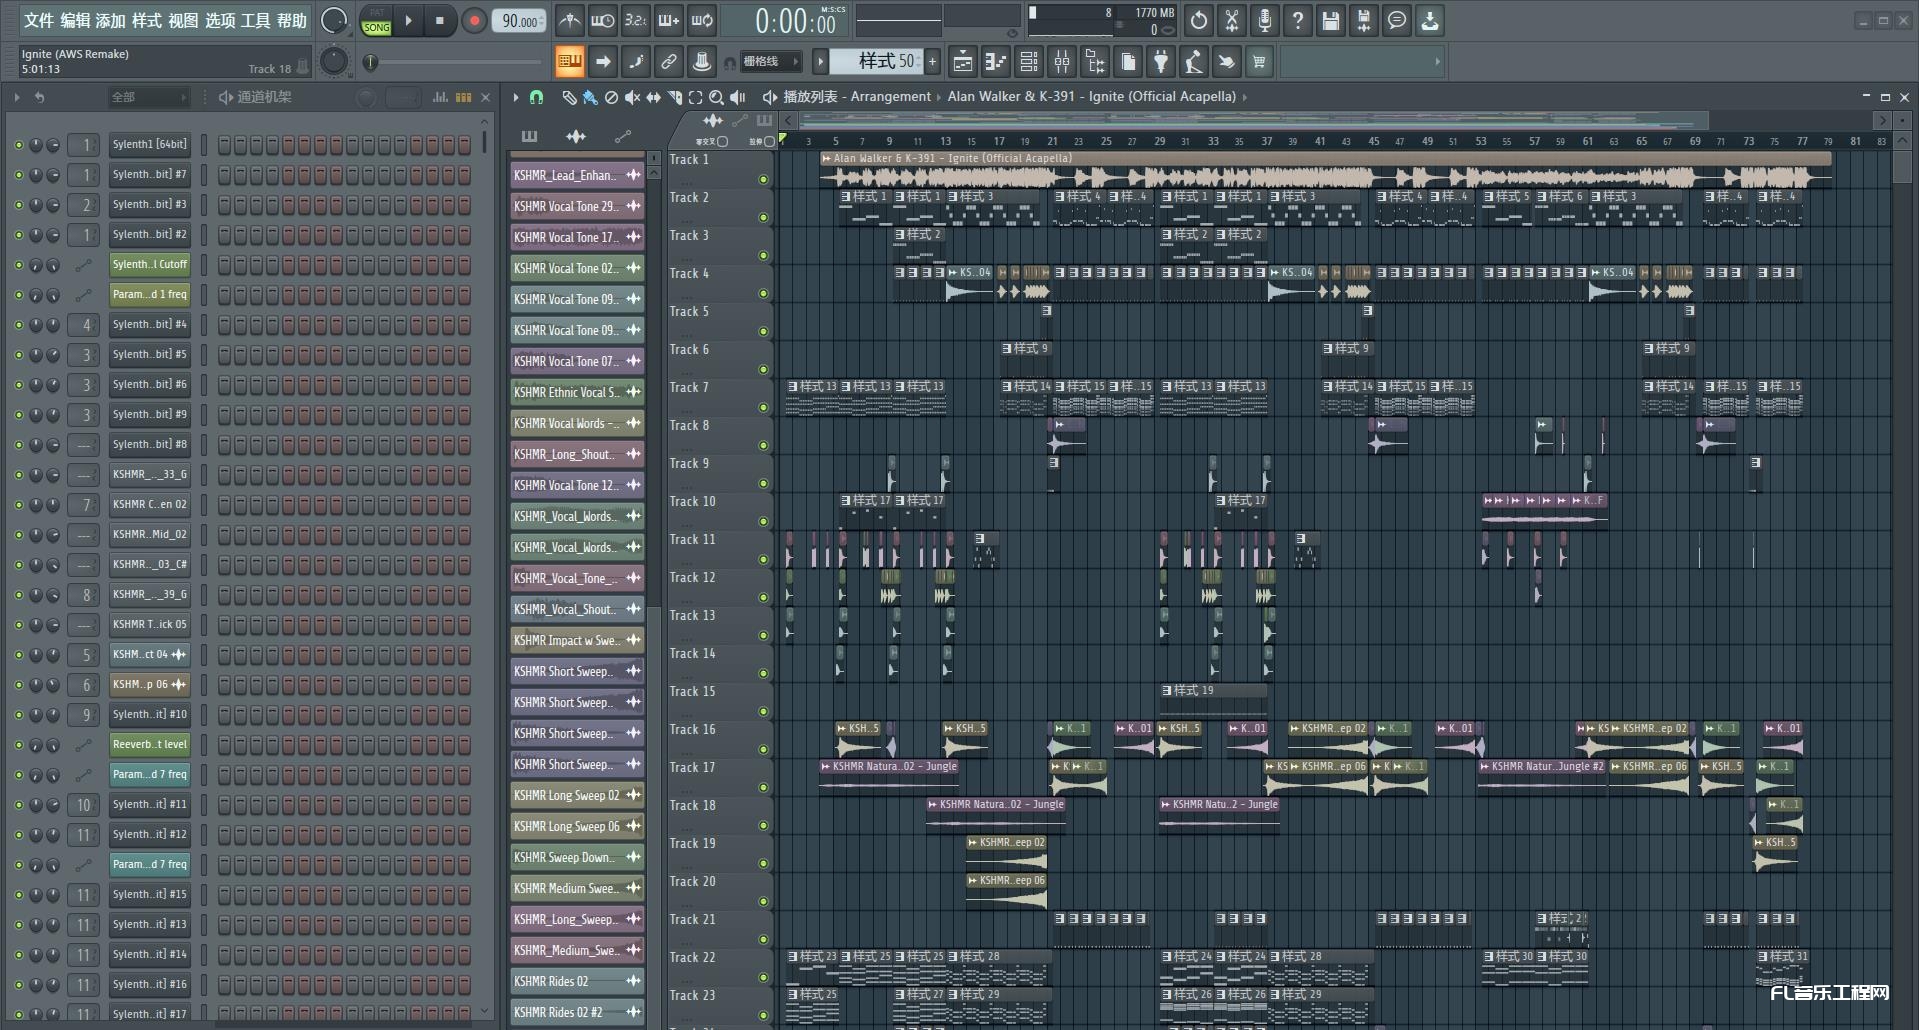Open the 添加 (Add) menu
Screen dimensions: 1919x1030
coord(111,20)
